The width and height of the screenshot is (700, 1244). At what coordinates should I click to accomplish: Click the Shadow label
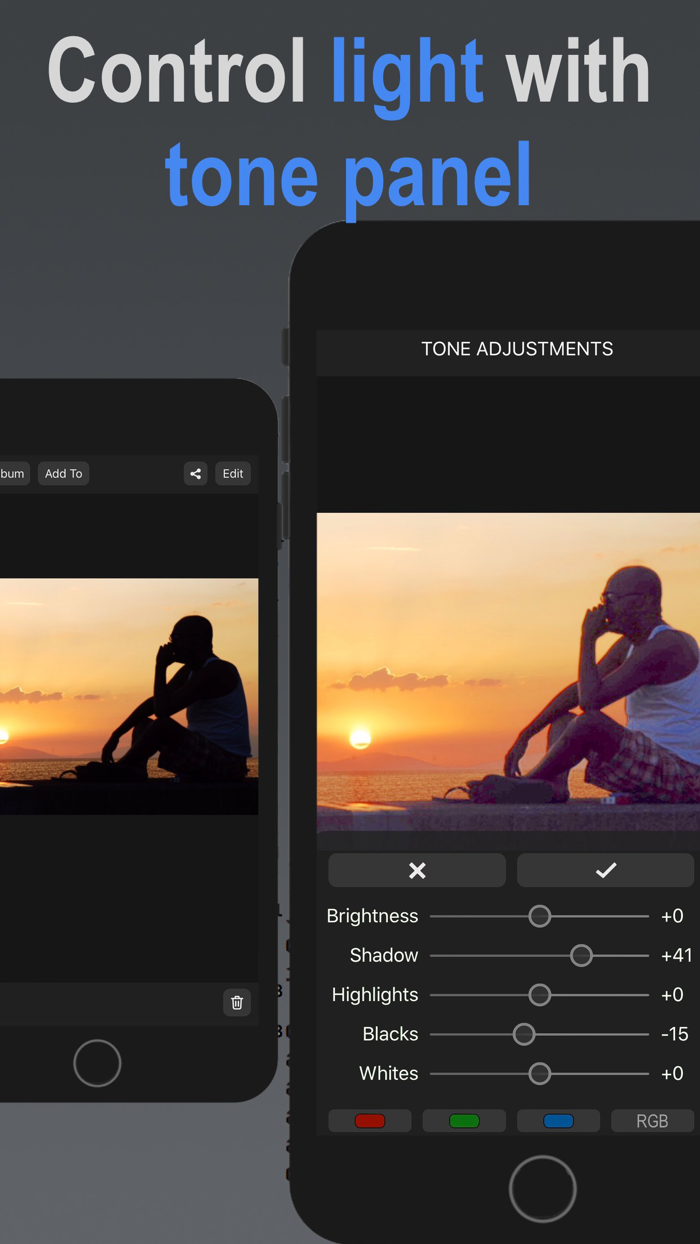click(384, 956)
